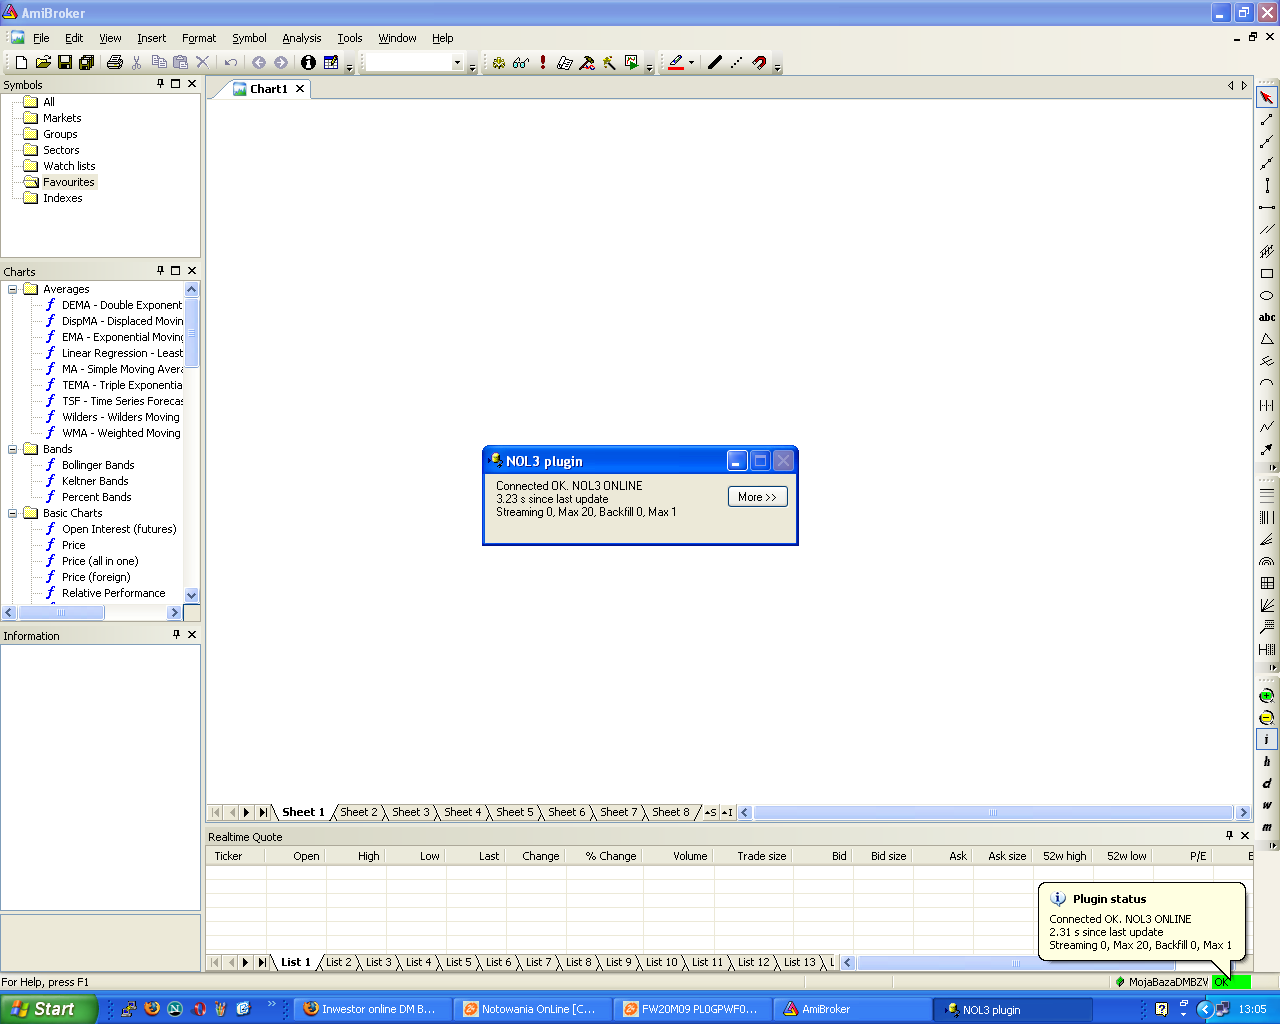
Task: Click the More >> button in NOL3 plugin
Action: [x=757, y=497]
